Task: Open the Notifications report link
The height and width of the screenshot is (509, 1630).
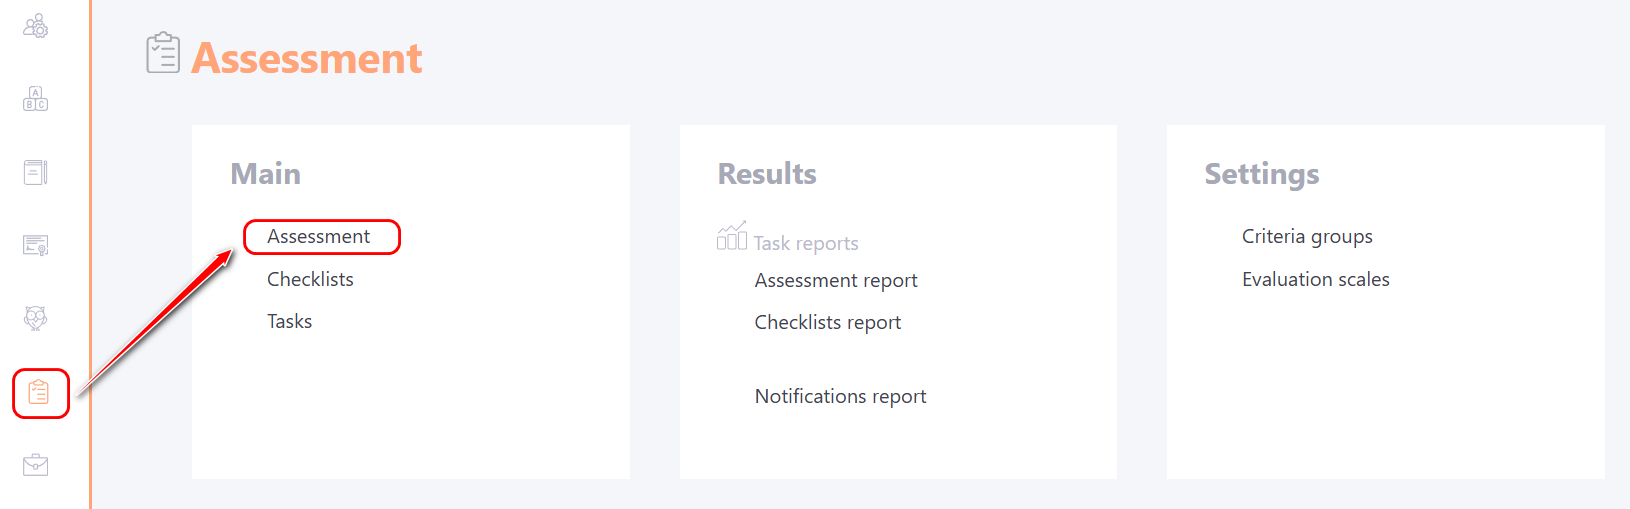Action: pyautogui.click(x=840, y=397)
